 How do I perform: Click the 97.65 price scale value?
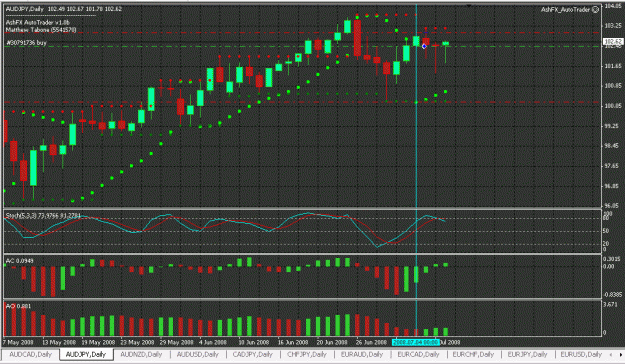[x=613, y=166]
